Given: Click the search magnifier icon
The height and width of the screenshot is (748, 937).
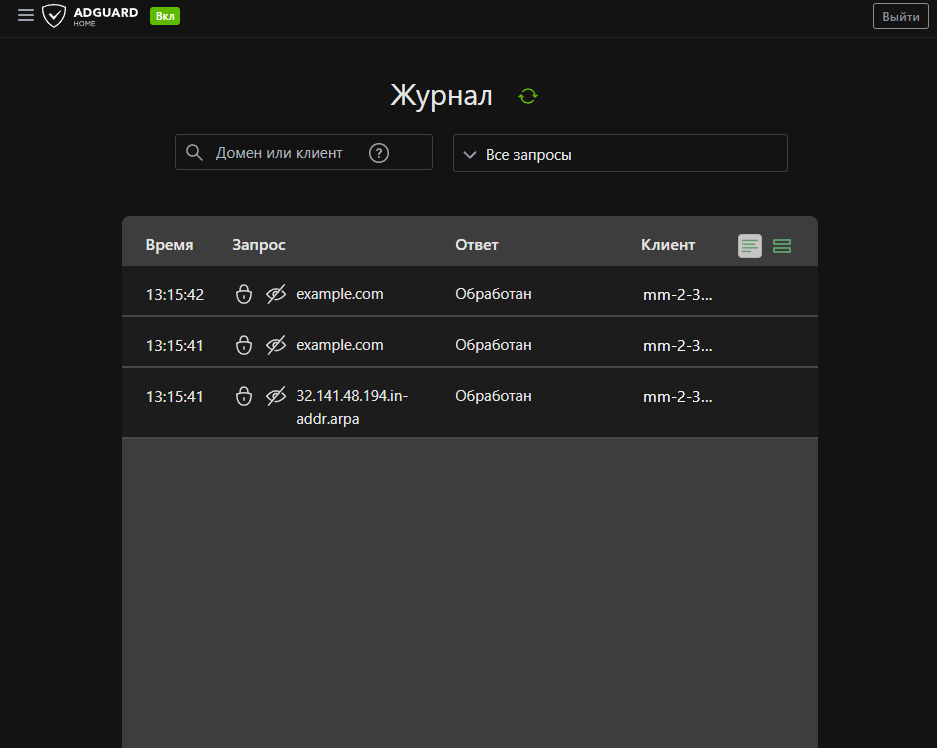Looking at the screenshot, I should tap(194, 152).
